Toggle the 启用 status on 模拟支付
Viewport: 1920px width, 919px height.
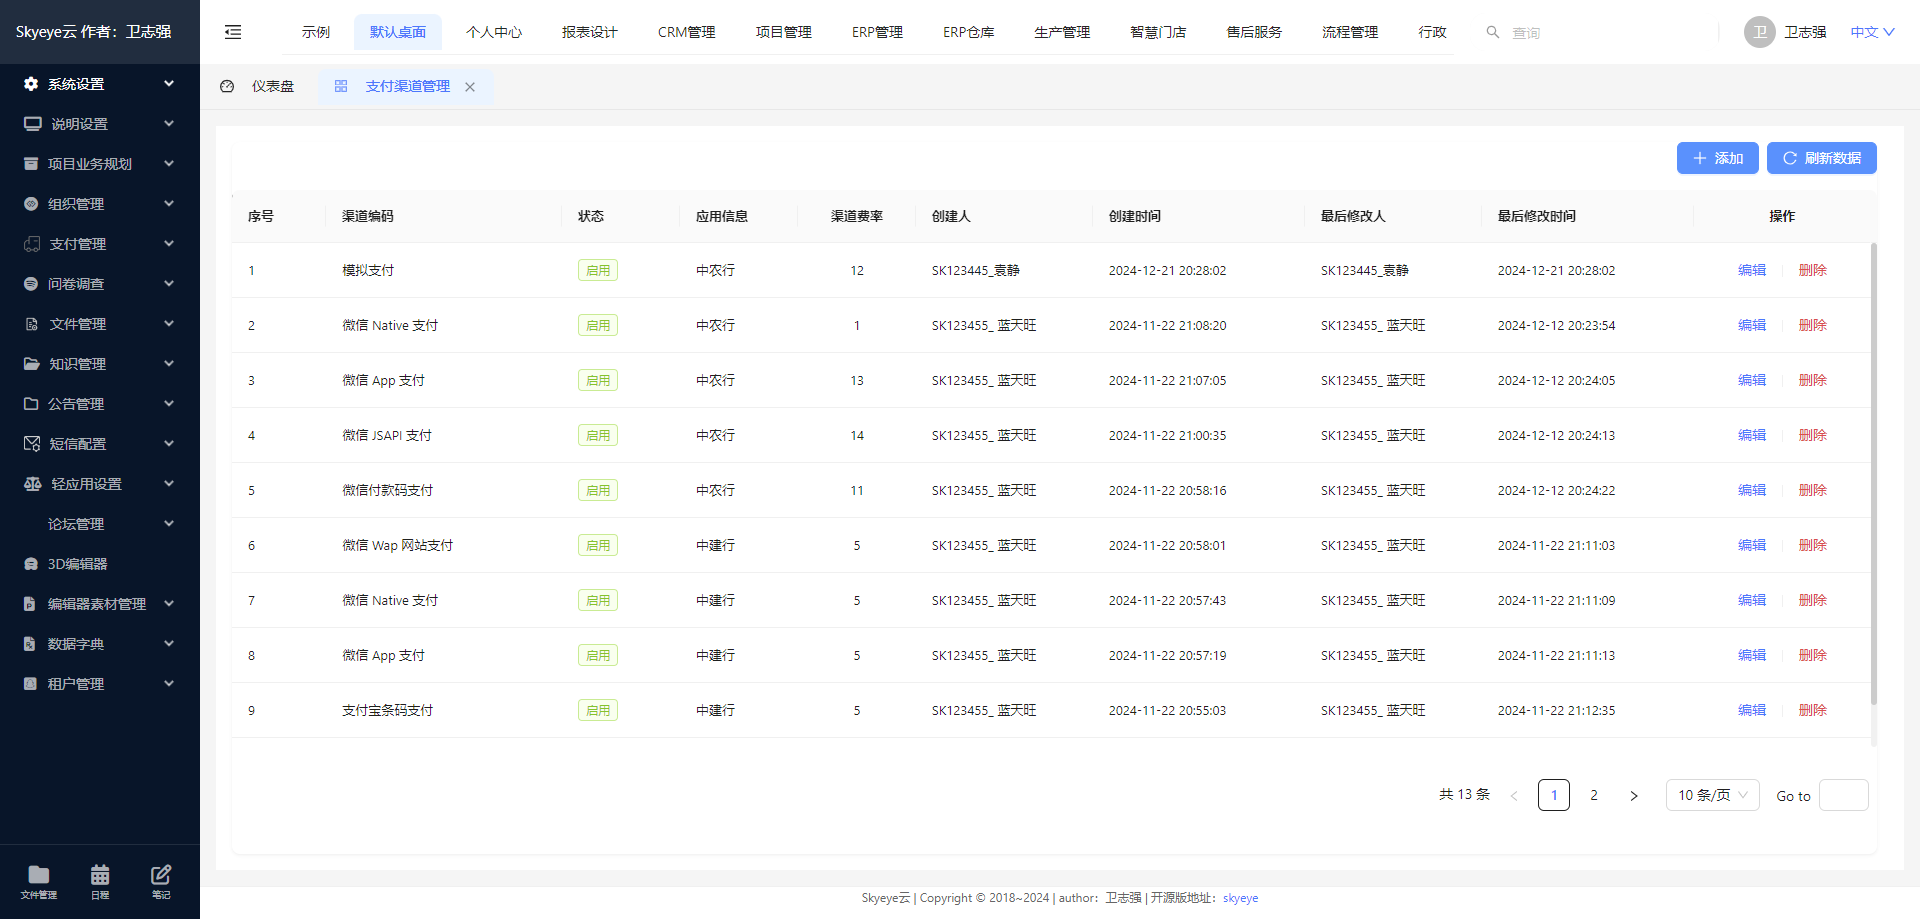tap(597, 270)
